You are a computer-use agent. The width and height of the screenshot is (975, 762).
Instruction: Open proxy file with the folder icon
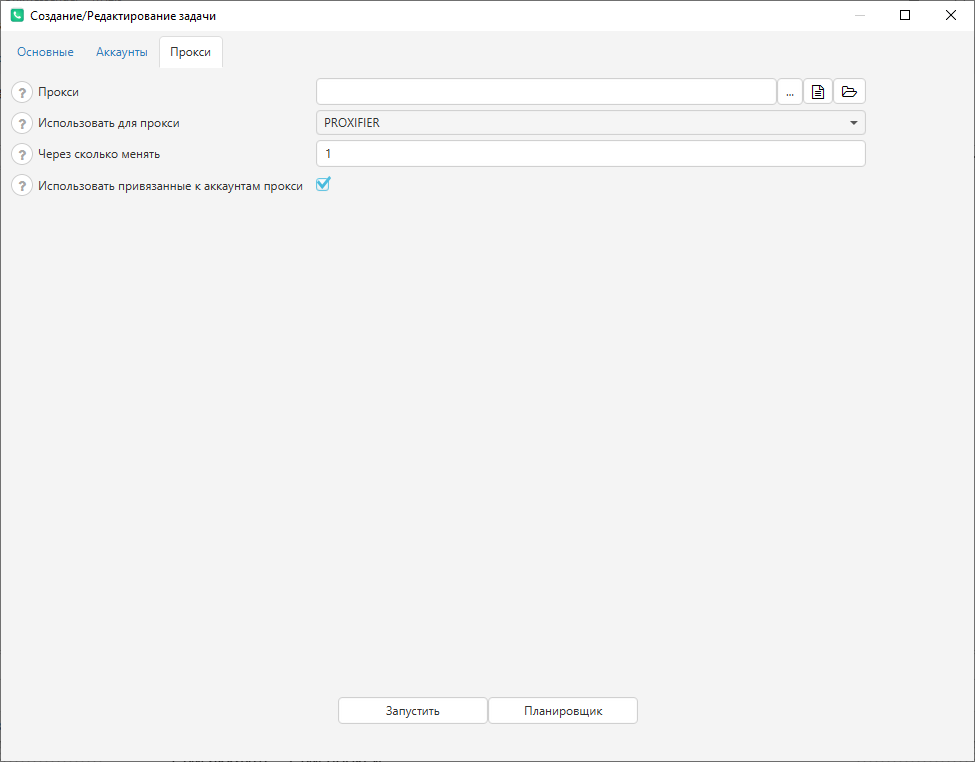pos(849,92)
